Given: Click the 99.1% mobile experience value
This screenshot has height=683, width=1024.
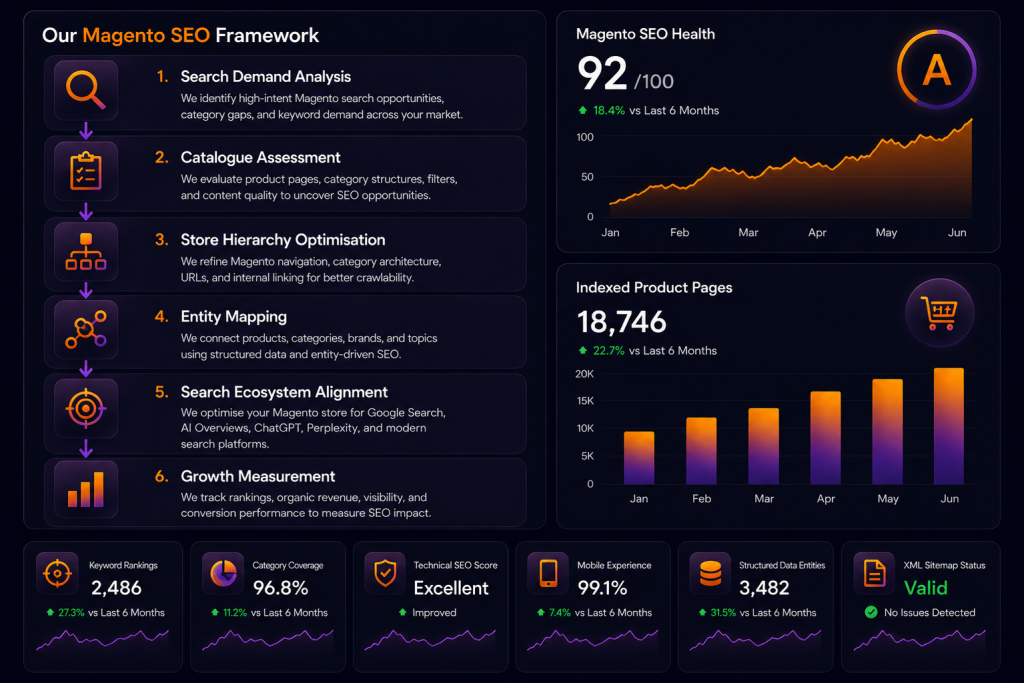Looking at the screenshot, I should [602, 588].
